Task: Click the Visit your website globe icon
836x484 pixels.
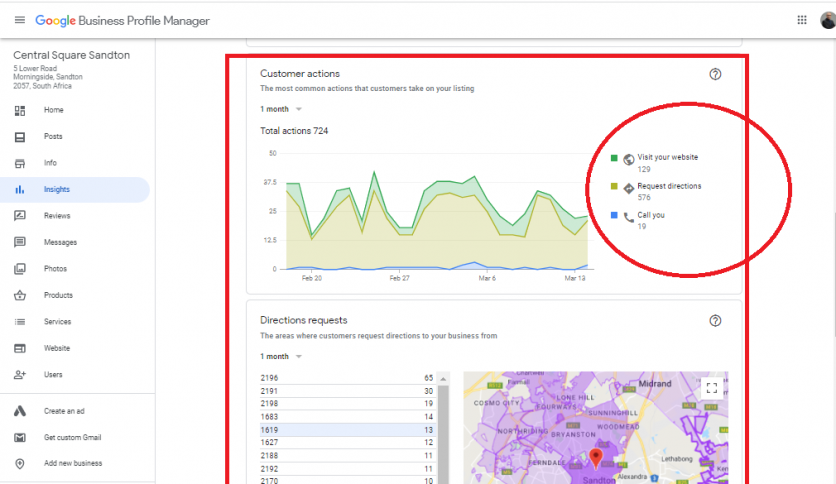Action: click(629, 159)
